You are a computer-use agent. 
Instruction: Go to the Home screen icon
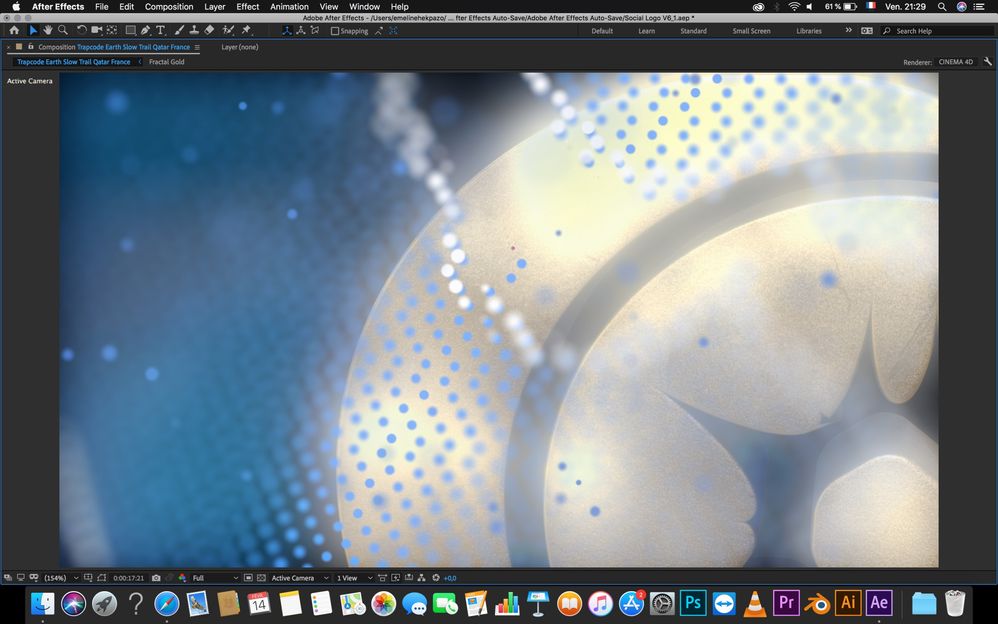(14, 30)
